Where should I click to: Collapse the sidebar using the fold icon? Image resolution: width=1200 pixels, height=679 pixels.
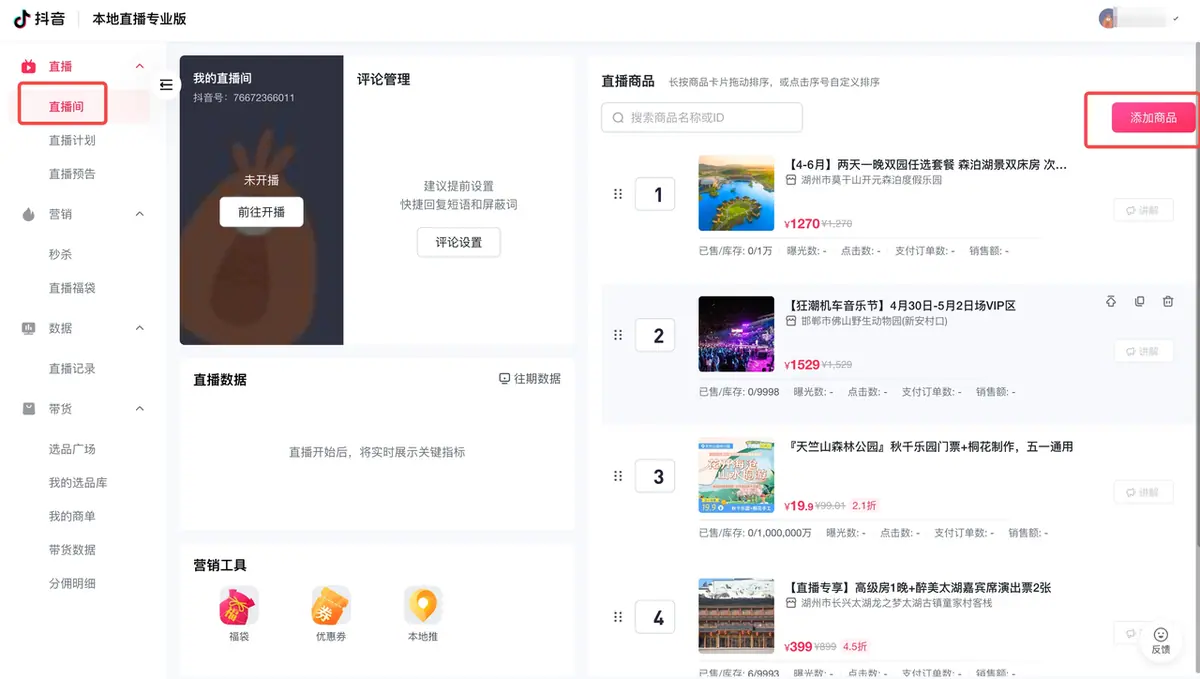coord(166,85)
